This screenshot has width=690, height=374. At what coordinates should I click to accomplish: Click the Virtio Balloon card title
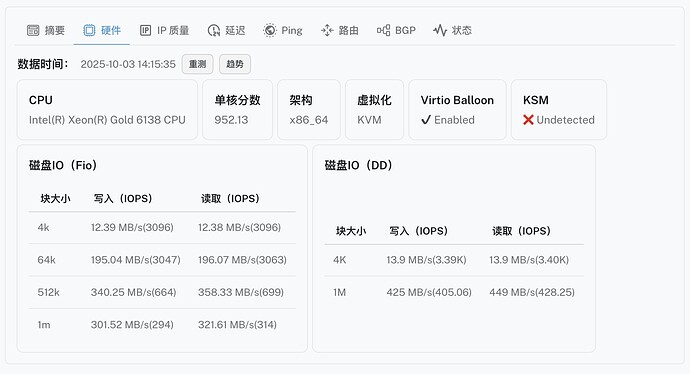[457, 100]
